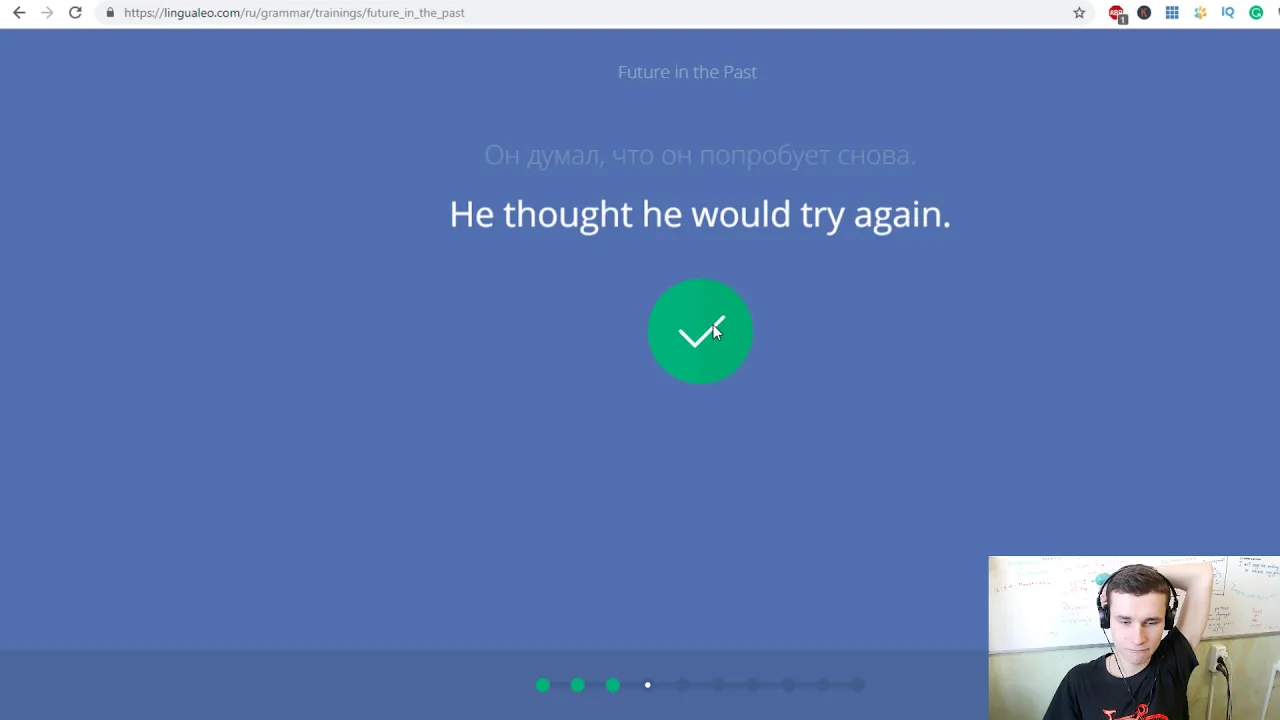Click the Future in the Past heading
The height and width of the screenshot is (720, 1280).
pos(687,72)
